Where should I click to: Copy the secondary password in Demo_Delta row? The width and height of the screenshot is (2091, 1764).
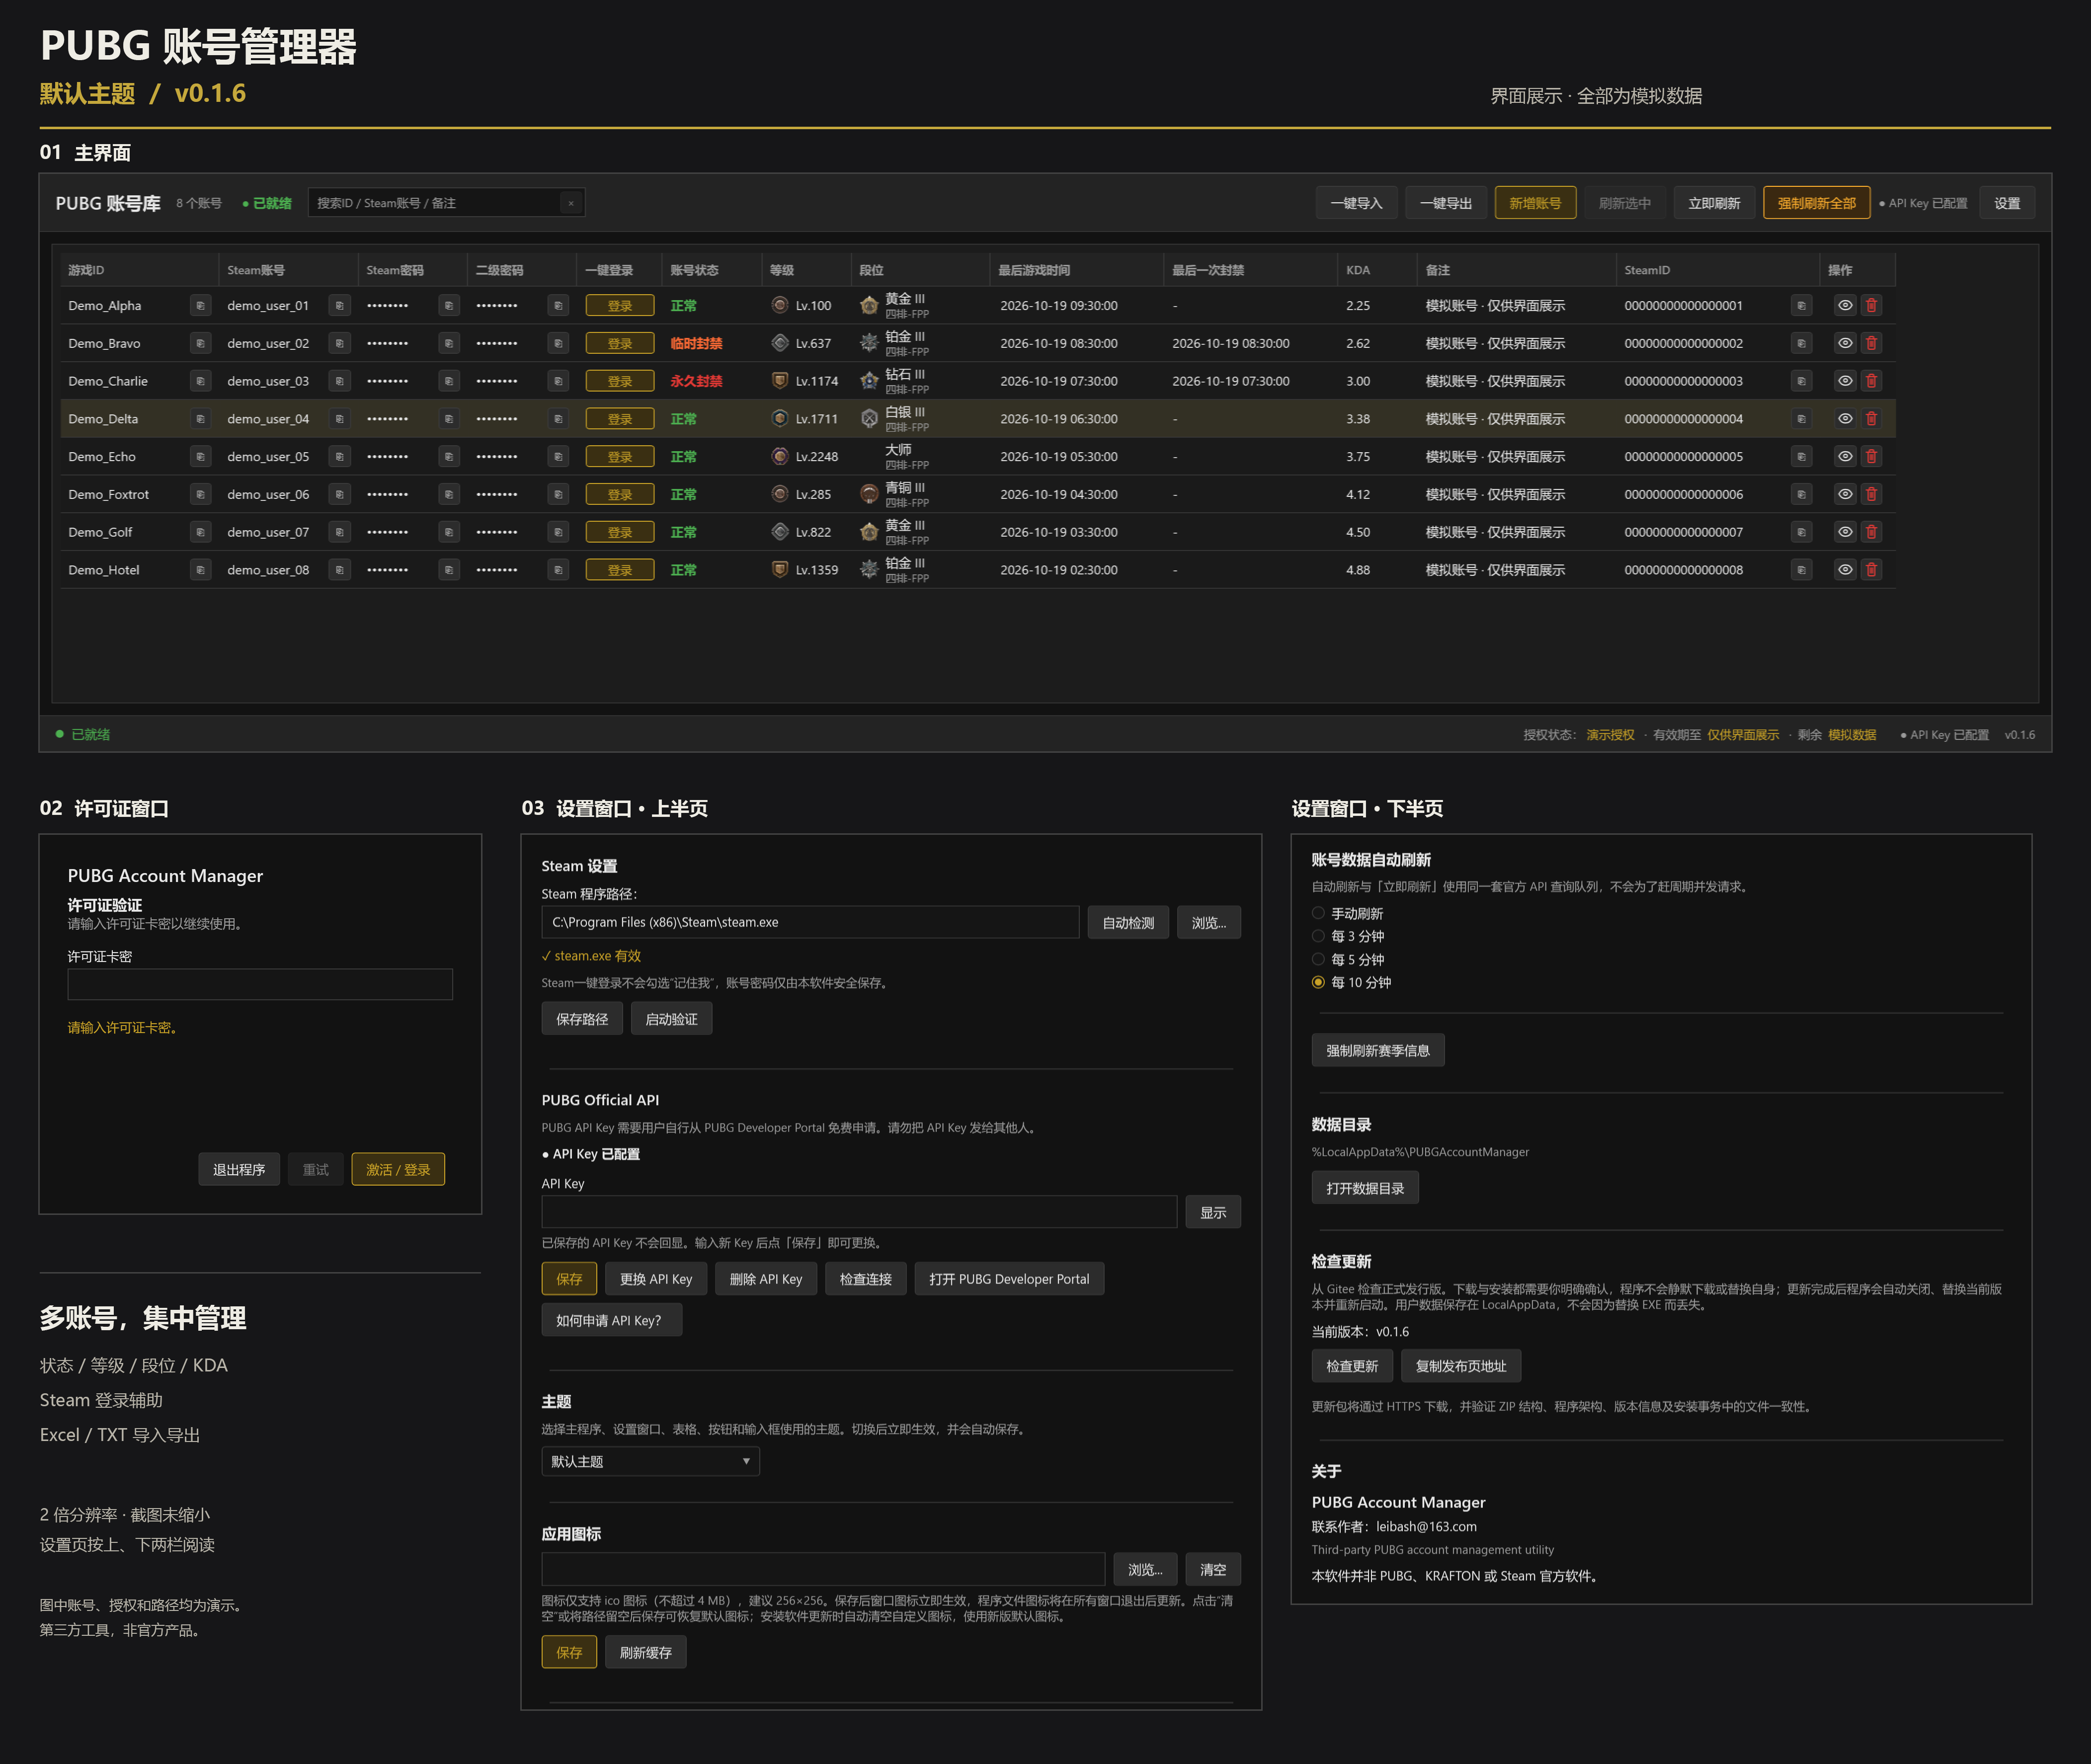tap(558, 419)
